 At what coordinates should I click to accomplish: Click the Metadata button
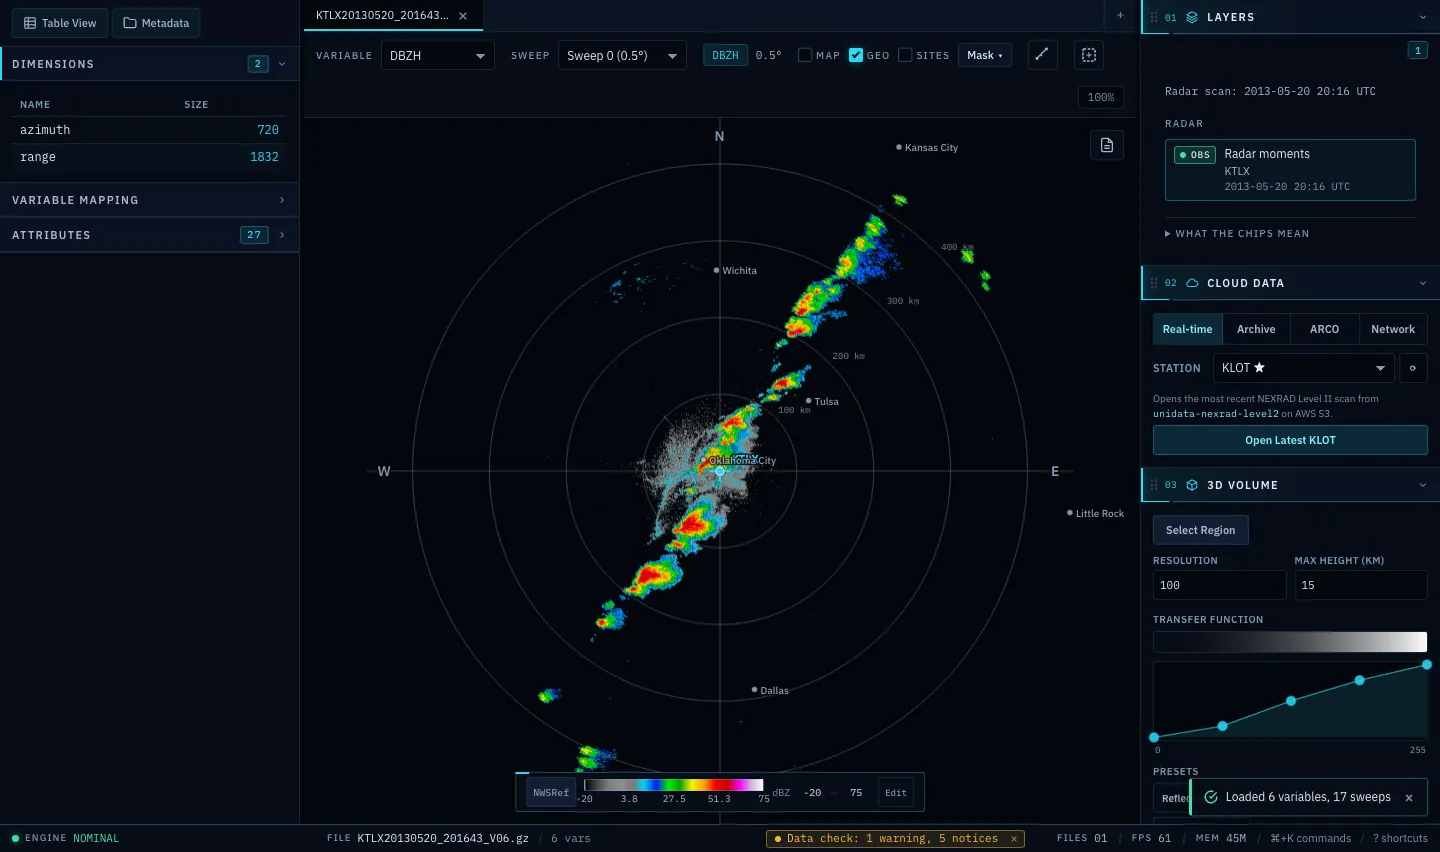coord(156,23)
